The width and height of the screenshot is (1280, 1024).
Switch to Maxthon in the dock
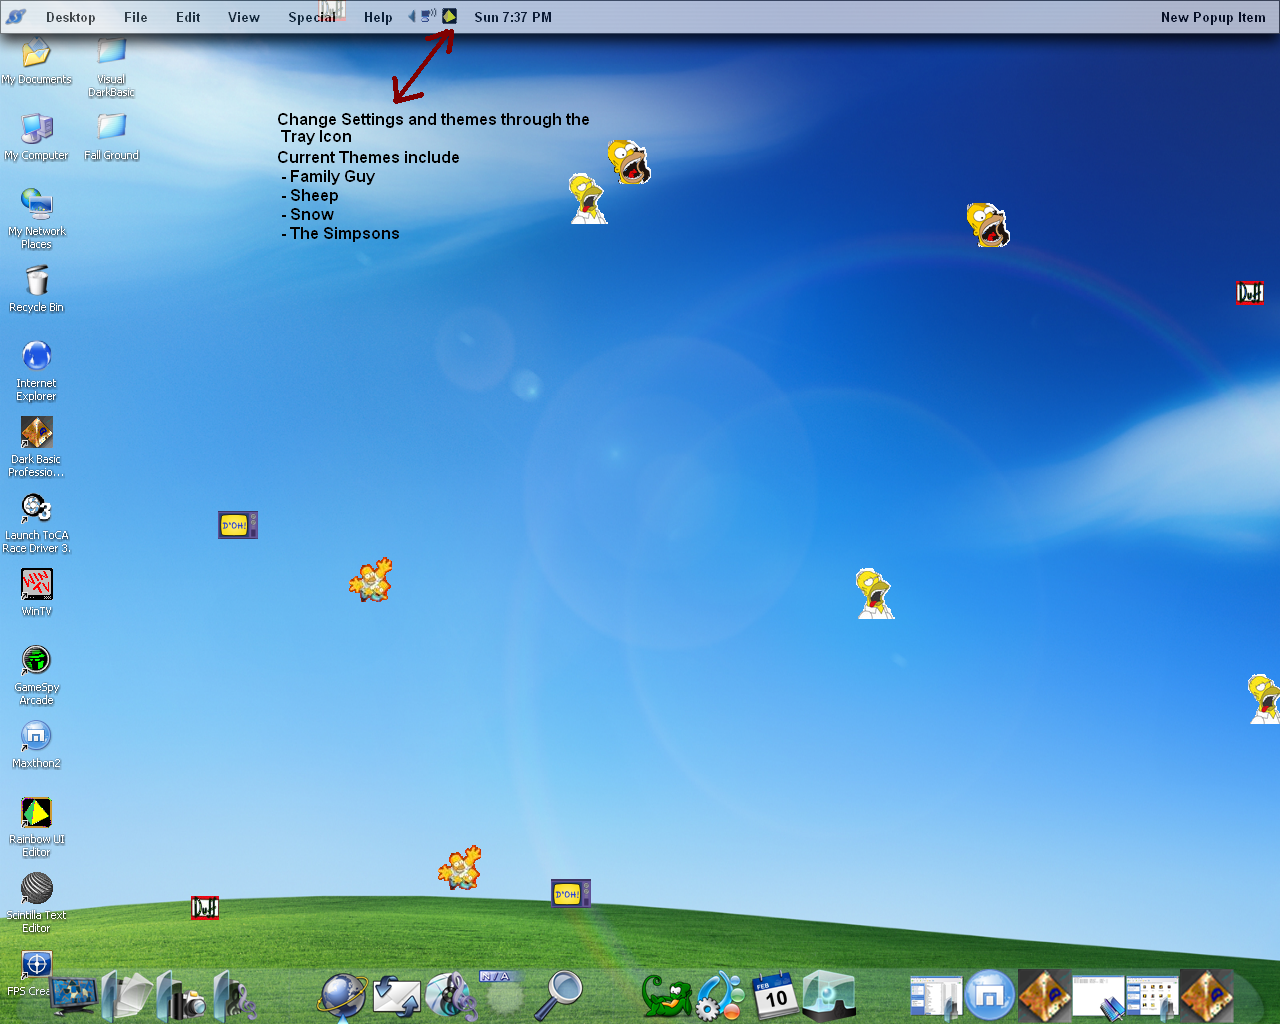point(990,996)
